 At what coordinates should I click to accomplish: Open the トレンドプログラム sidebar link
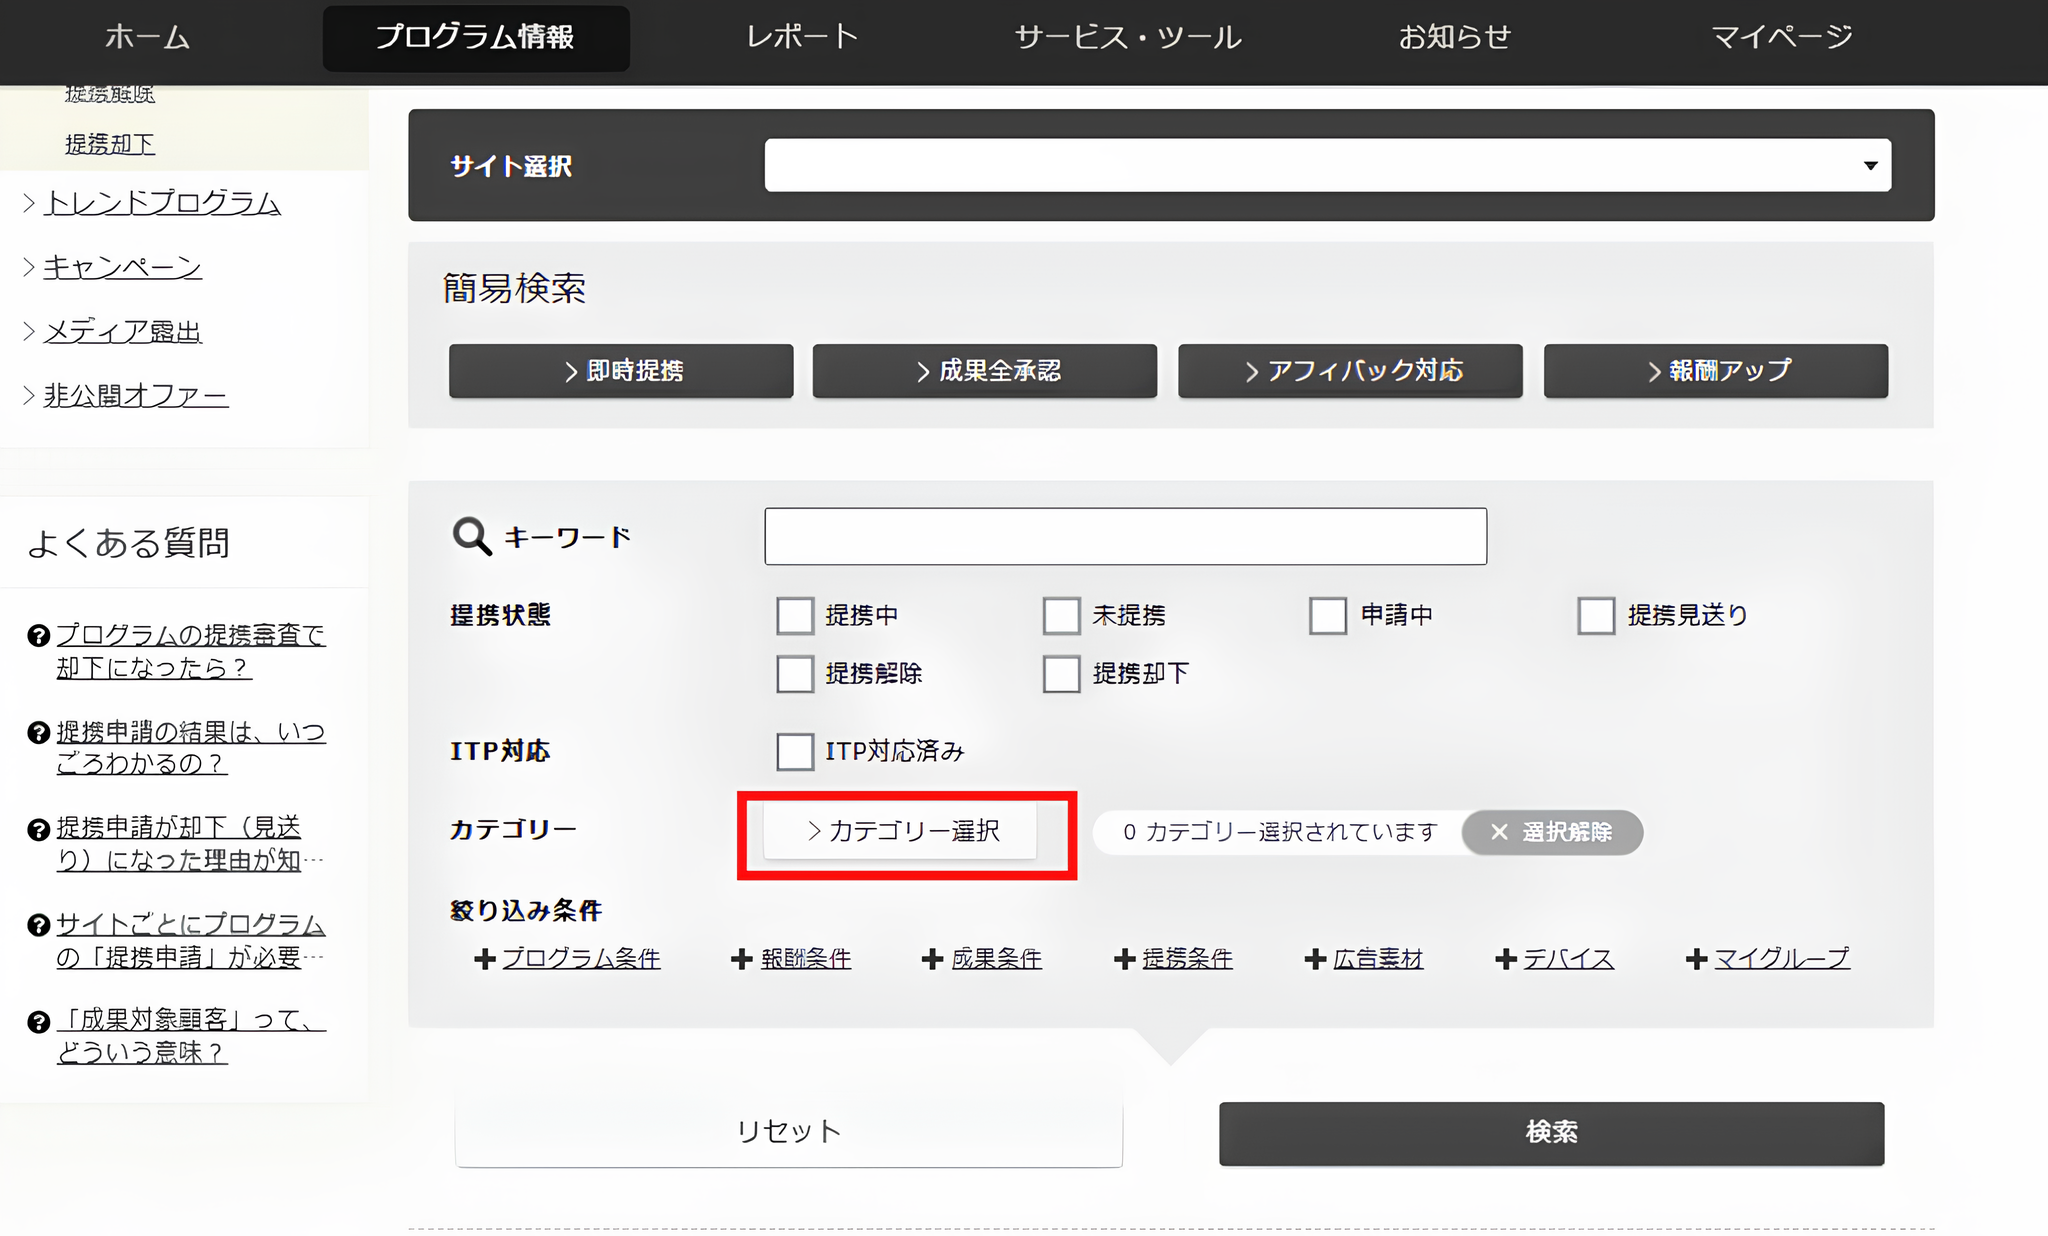[x=161, y=202]
